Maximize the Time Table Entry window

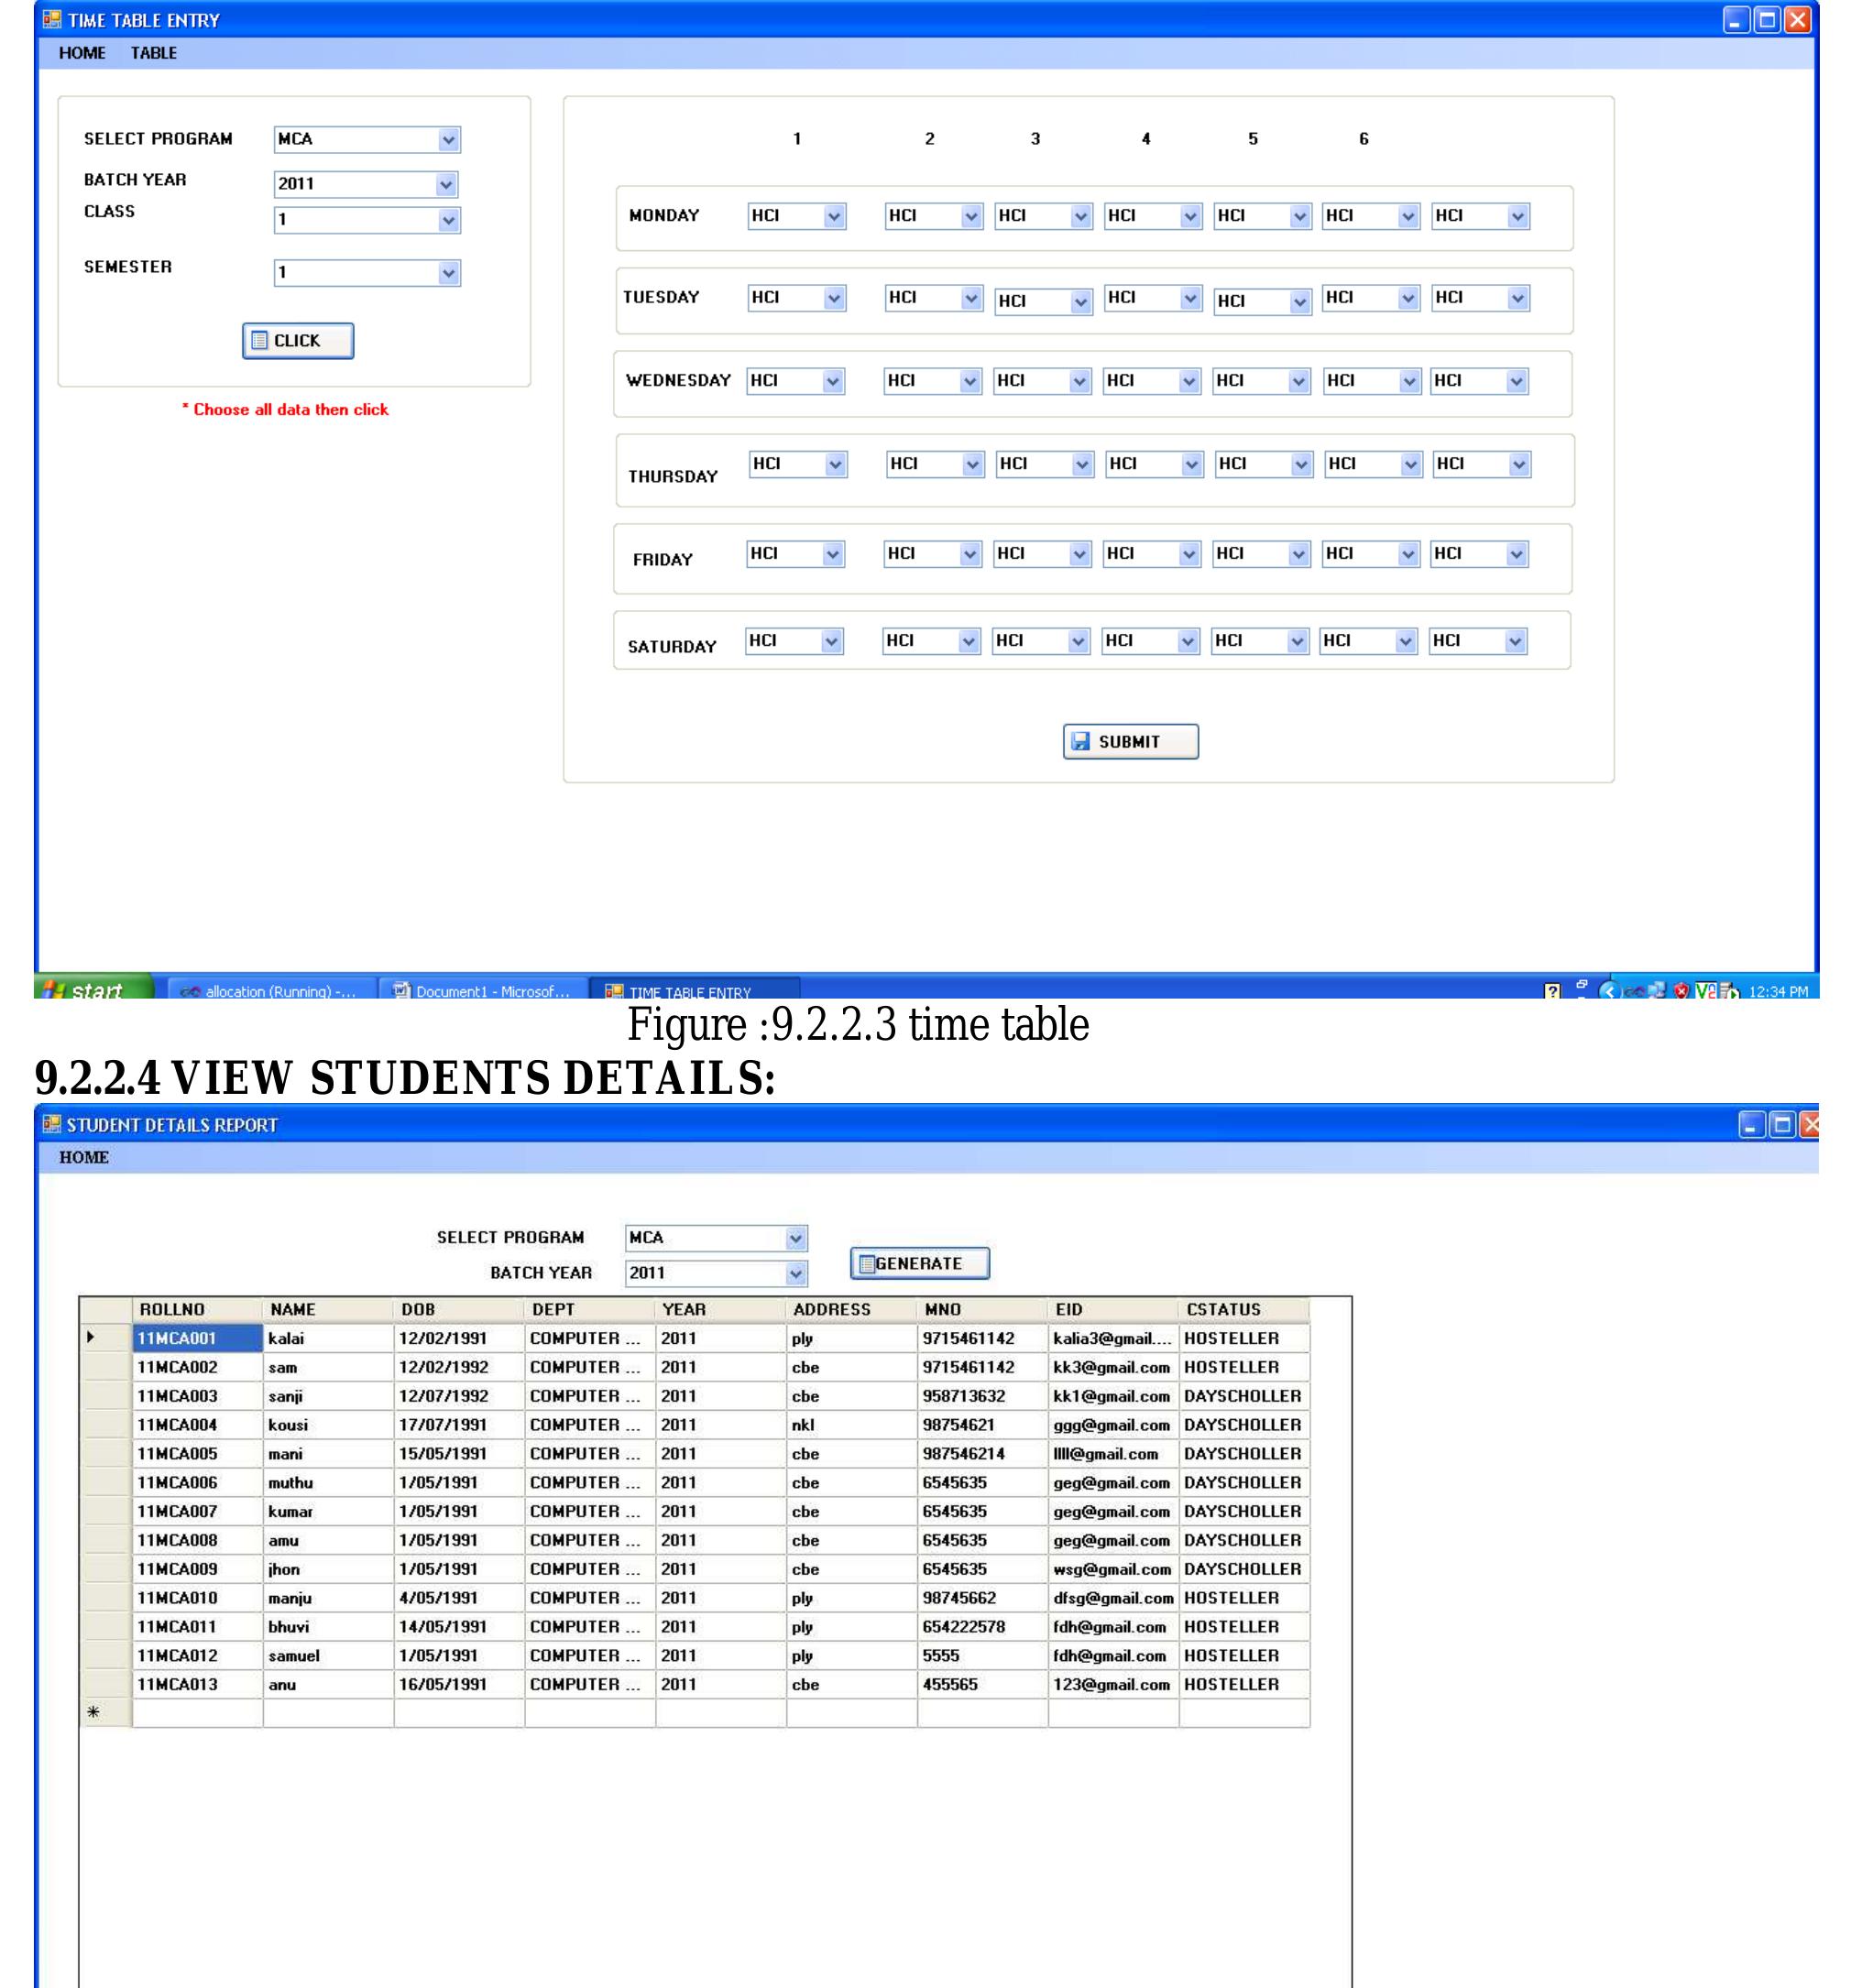pos(1767,20)
